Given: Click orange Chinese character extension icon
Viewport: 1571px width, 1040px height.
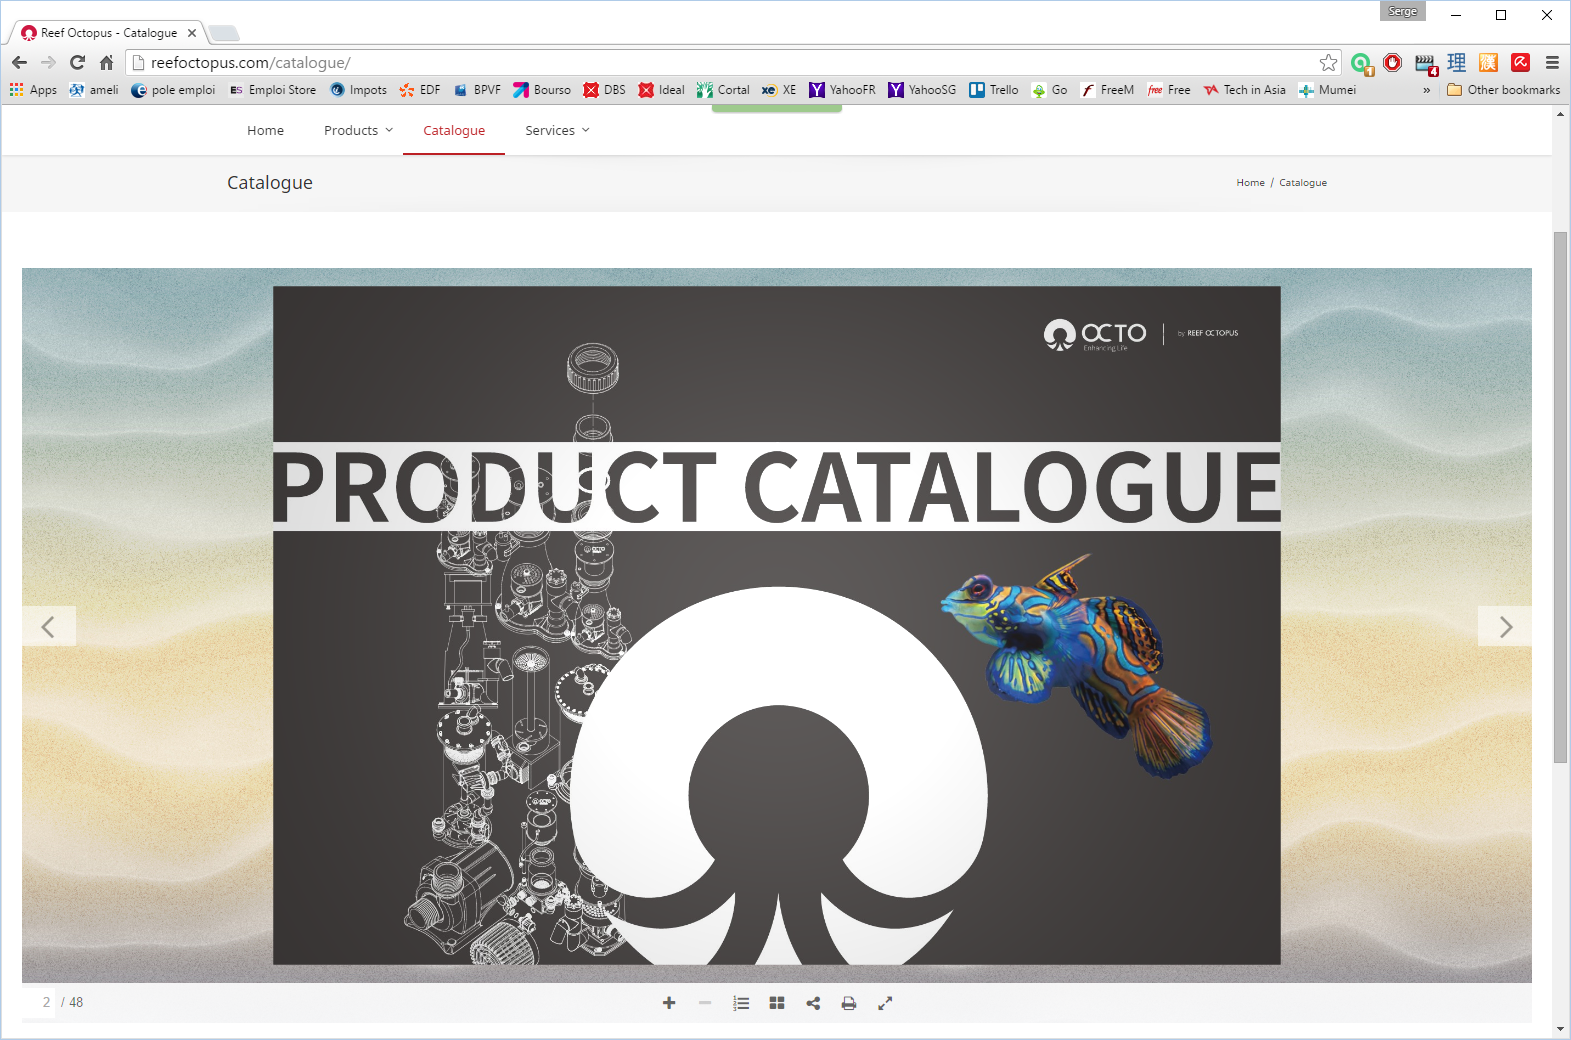Looking at the screenshot, I should 1489,62.
